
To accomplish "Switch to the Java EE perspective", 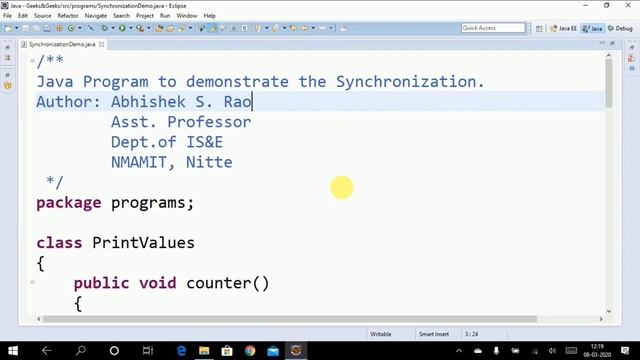I will click(x=563, y=28).
